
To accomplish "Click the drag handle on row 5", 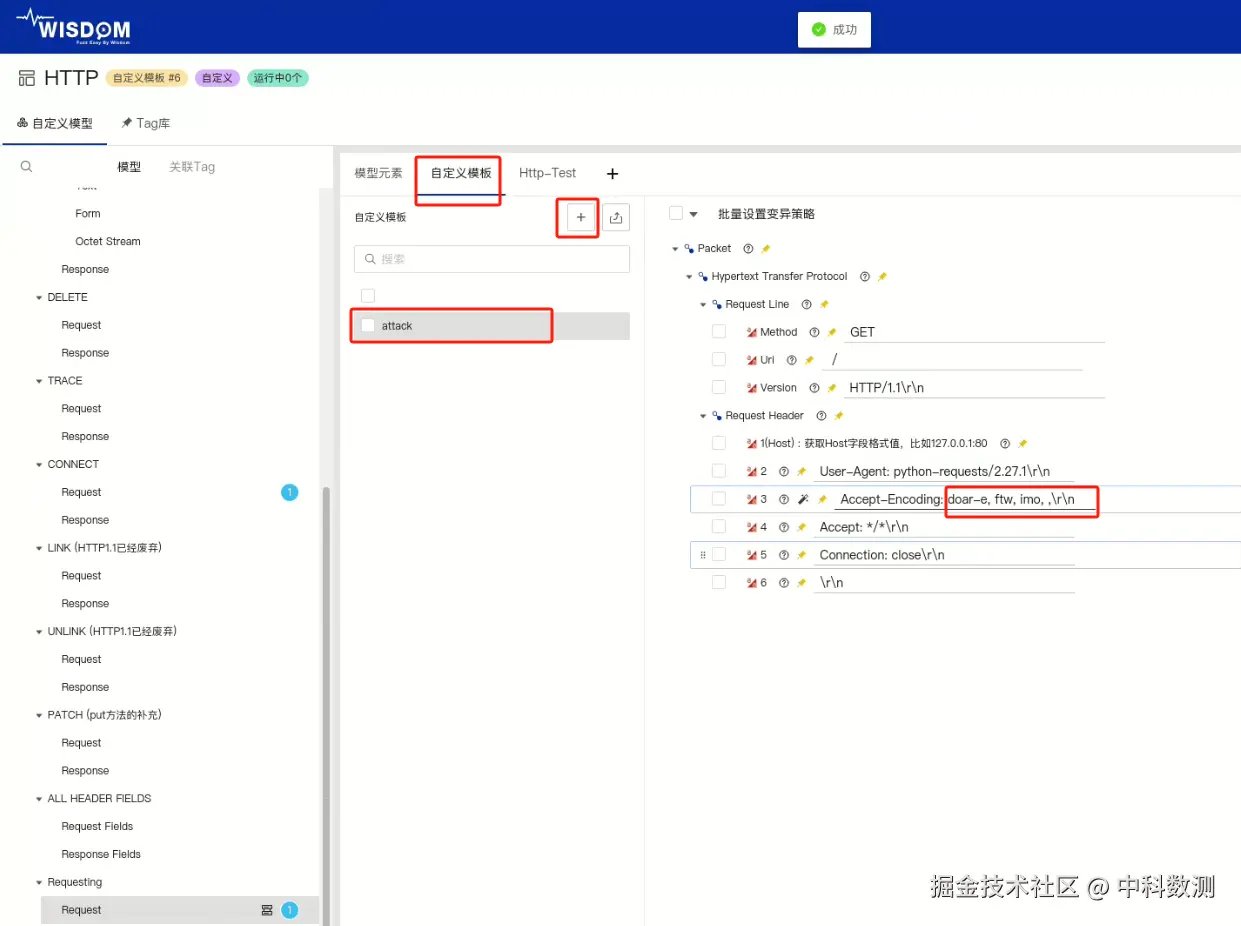I will 702,555.
